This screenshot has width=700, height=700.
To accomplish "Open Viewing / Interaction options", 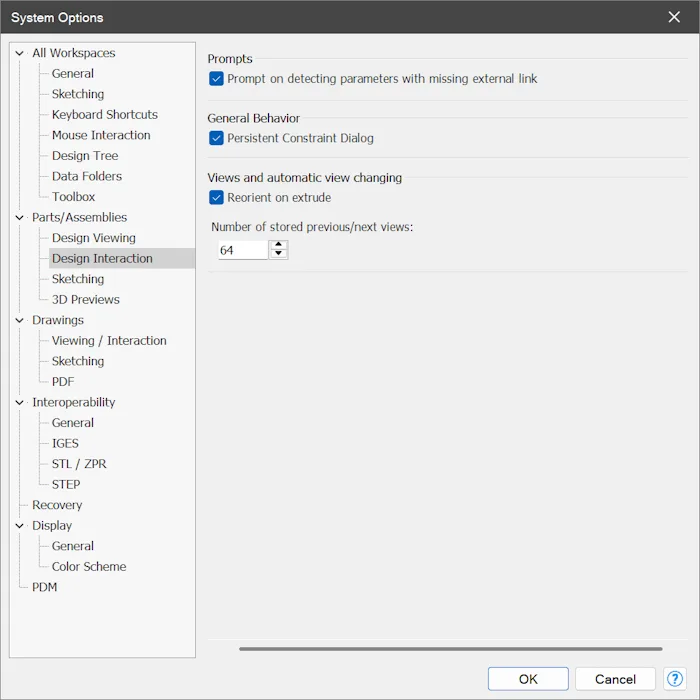I will point(109,340).
